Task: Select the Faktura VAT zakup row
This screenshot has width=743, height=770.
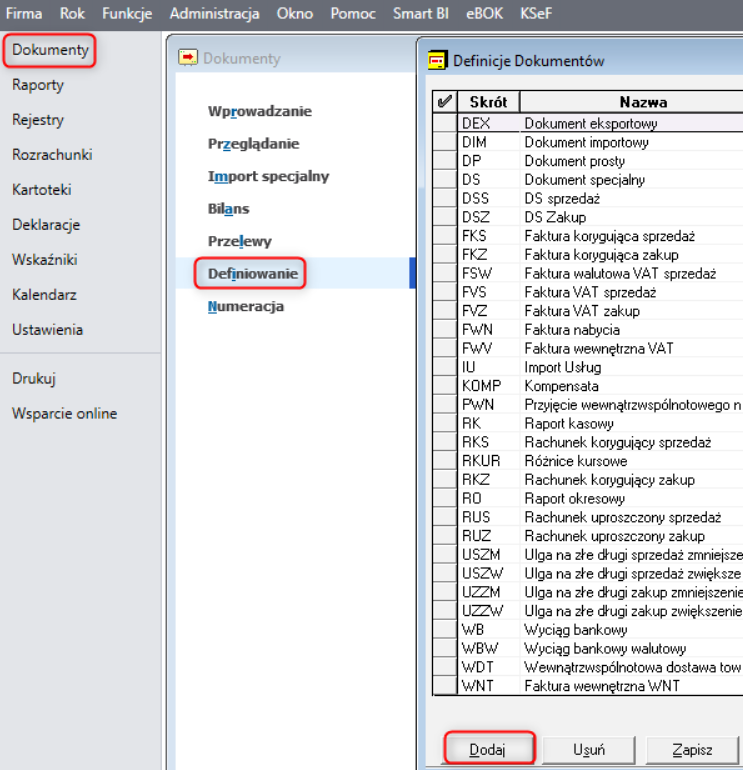Action: 582,311
